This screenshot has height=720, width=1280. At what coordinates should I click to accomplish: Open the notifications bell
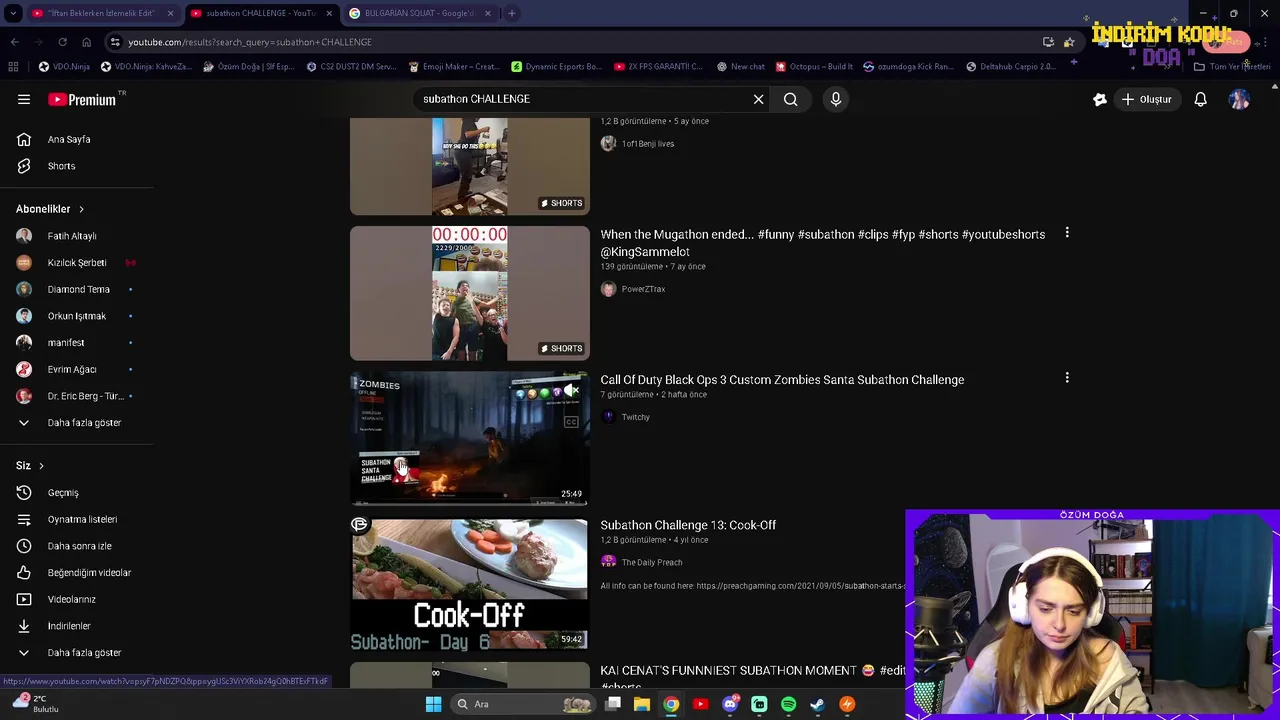click(1200, 99)
